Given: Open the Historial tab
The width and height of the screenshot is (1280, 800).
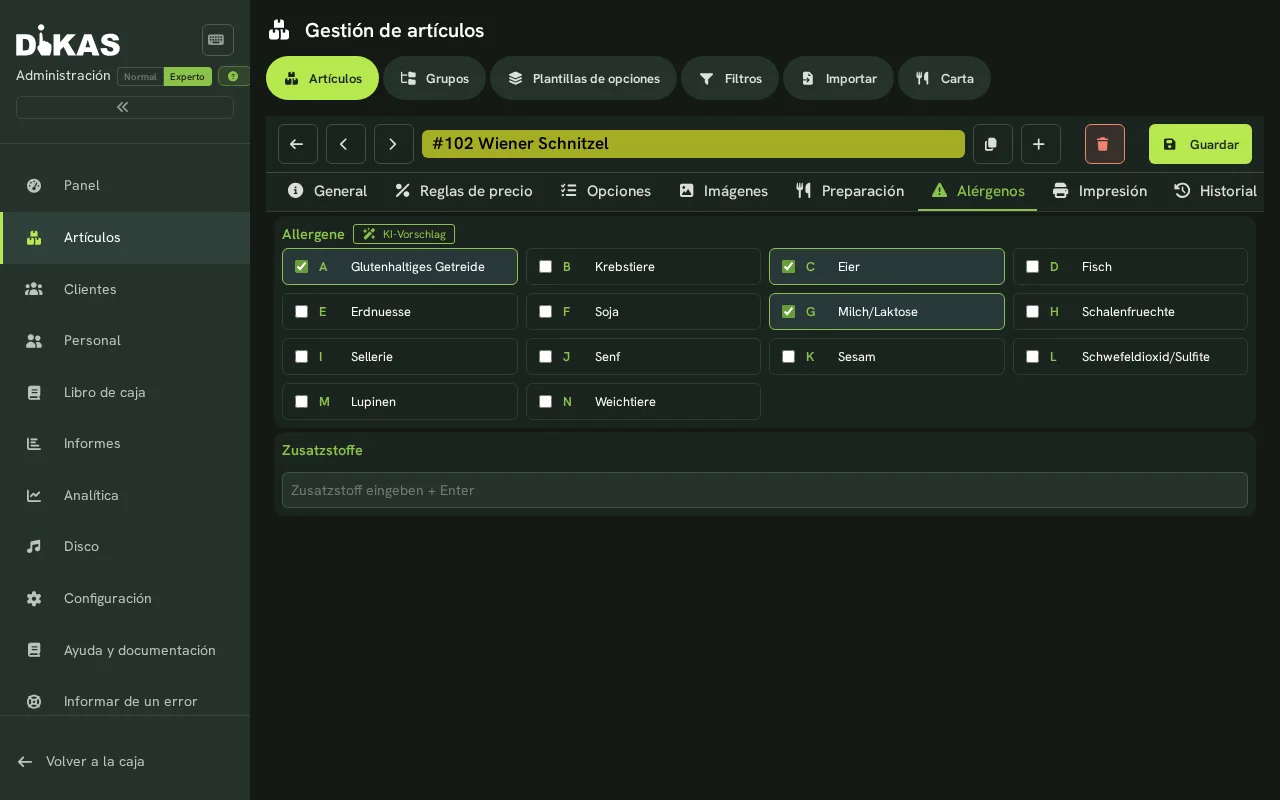Looking at the screenshot, I should coord(1216,191).
